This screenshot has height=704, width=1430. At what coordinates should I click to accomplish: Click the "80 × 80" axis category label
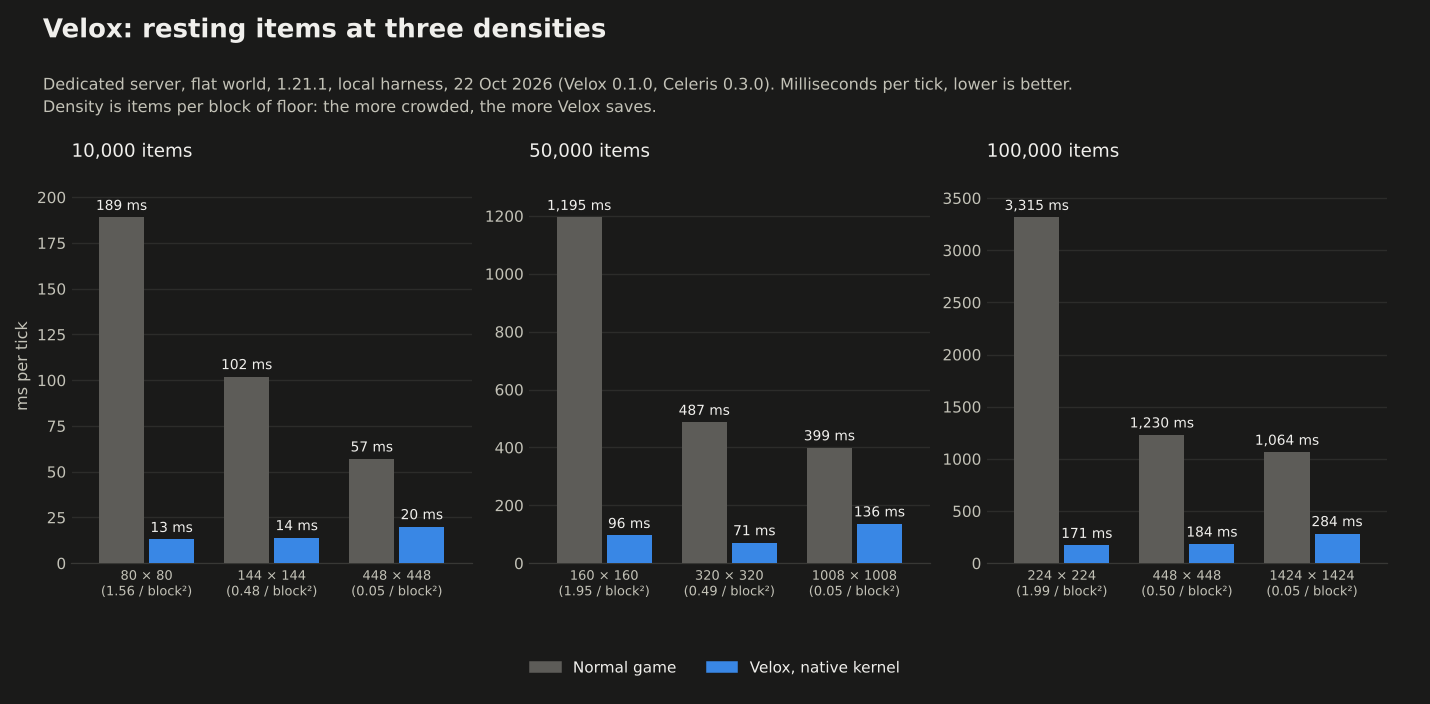(146, 576)
